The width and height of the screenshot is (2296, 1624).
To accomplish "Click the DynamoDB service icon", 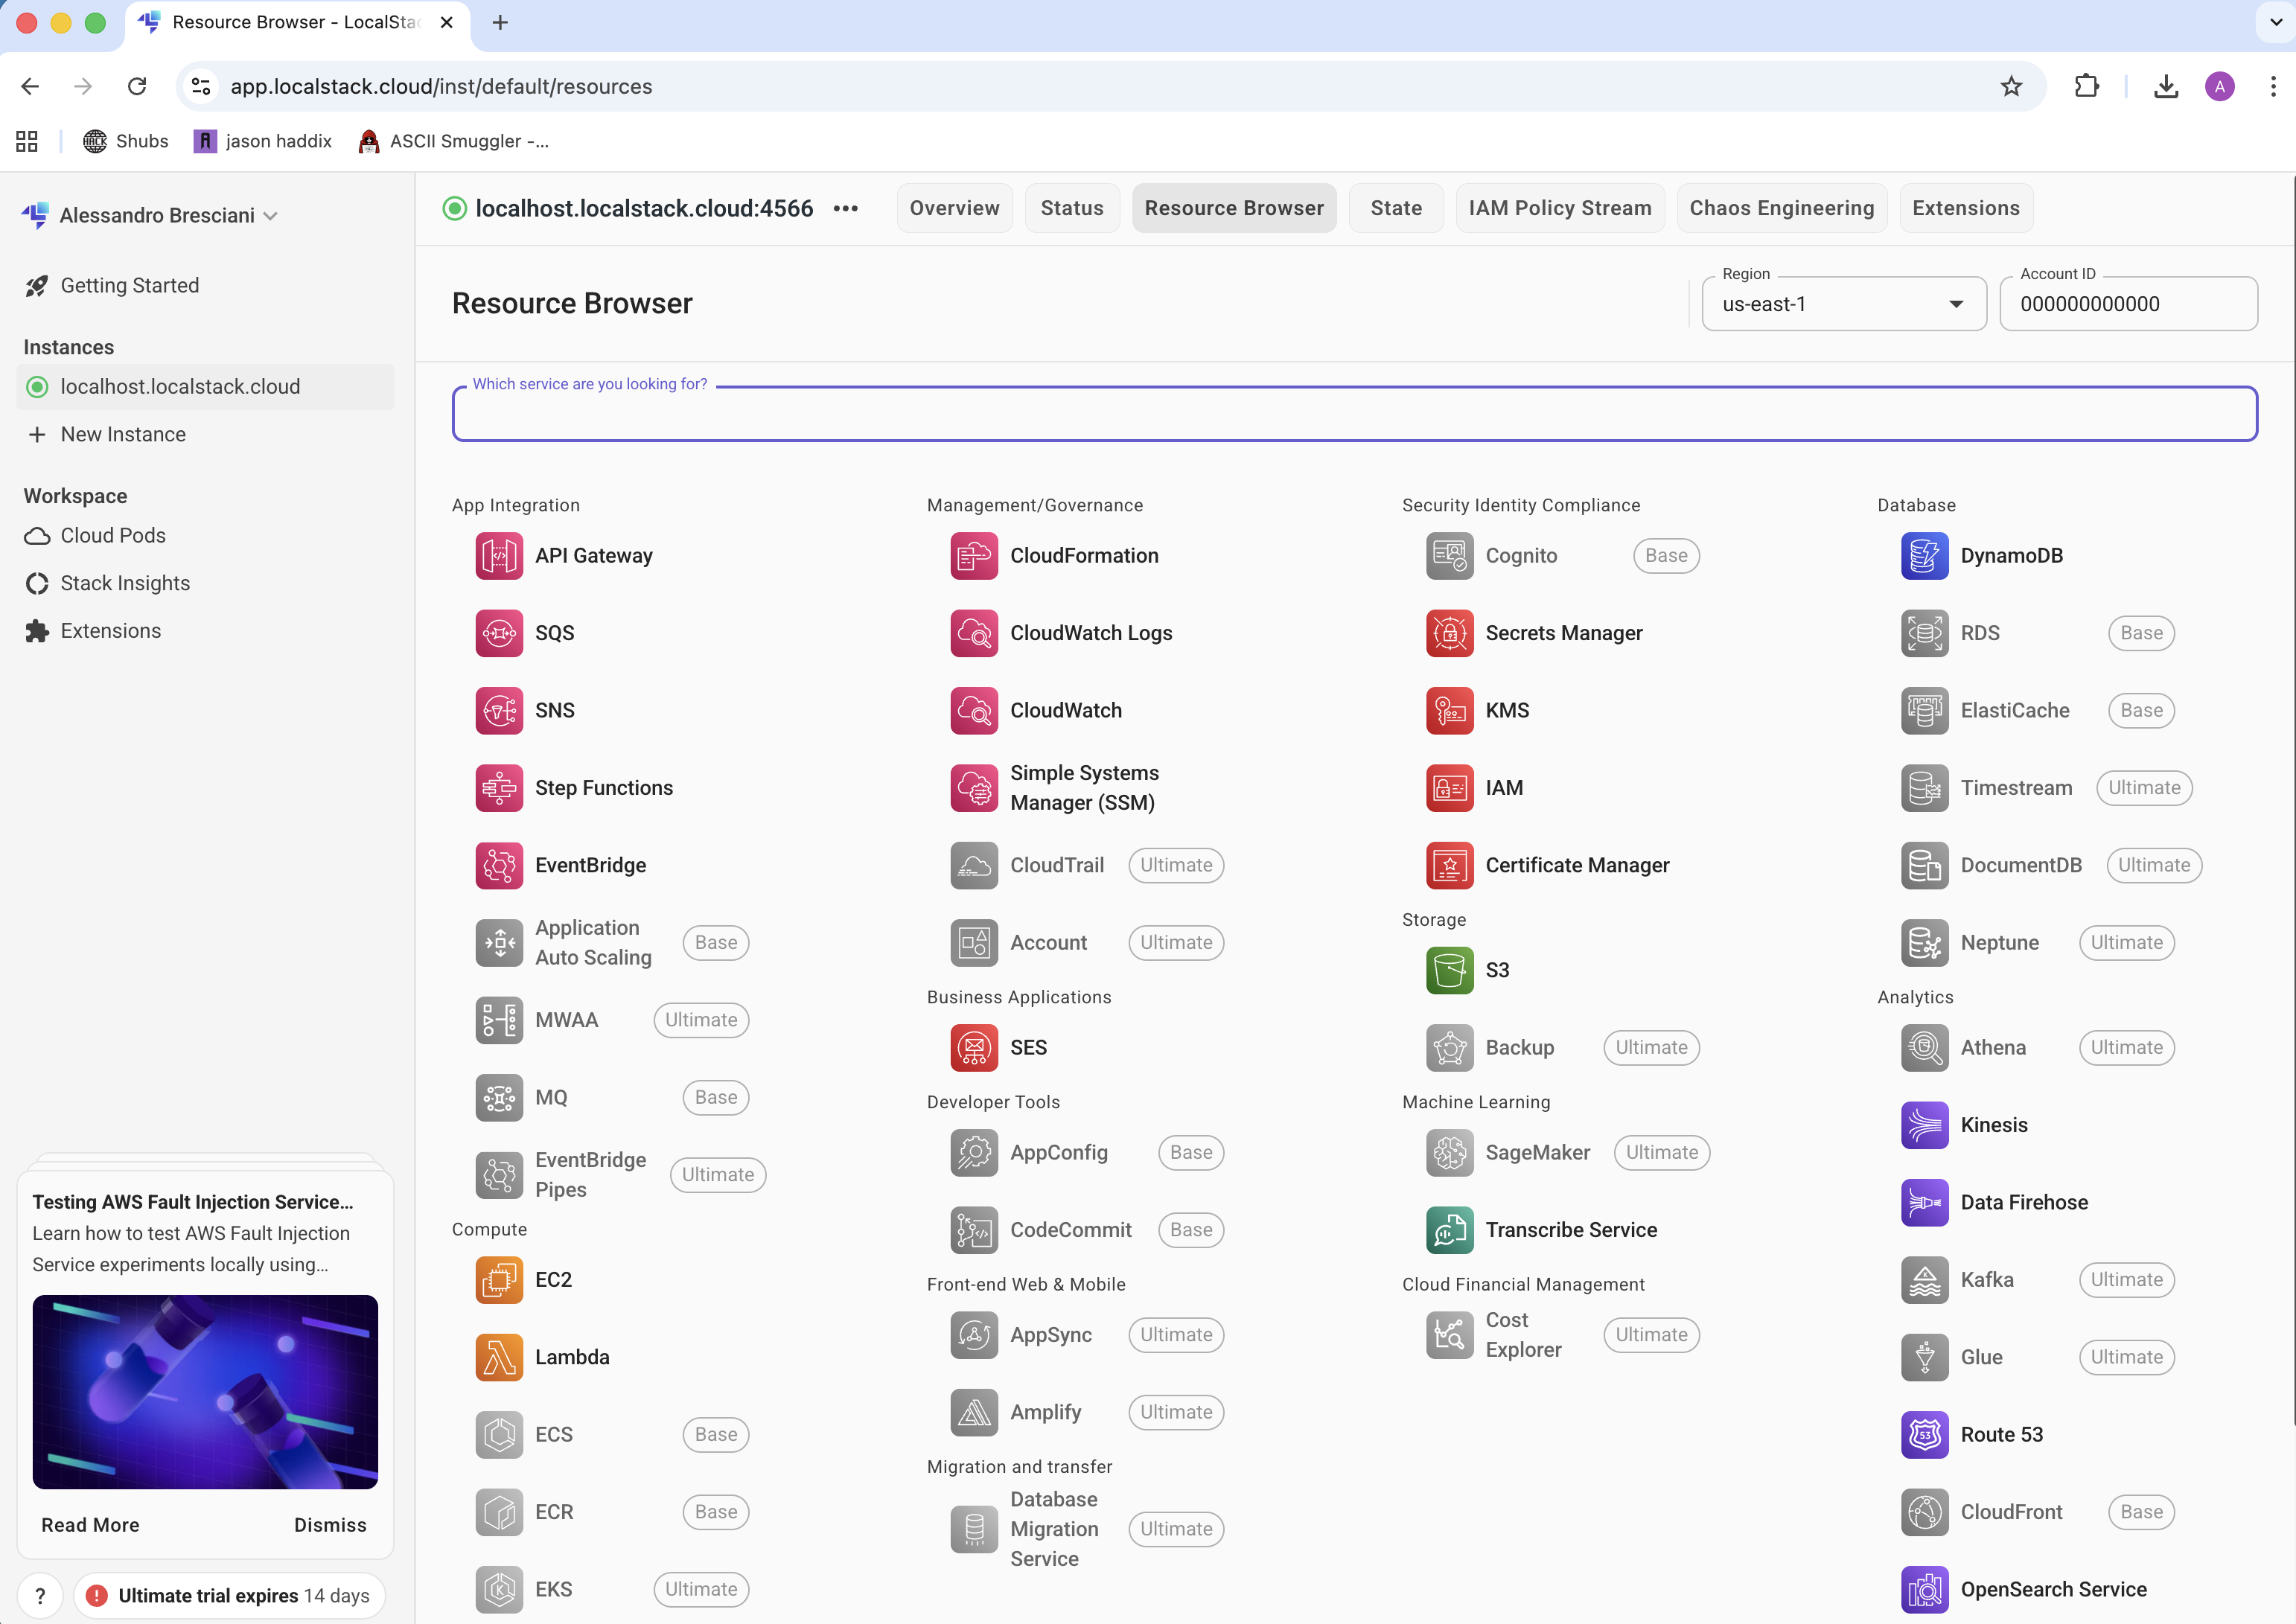I will tap(1923, 556).
